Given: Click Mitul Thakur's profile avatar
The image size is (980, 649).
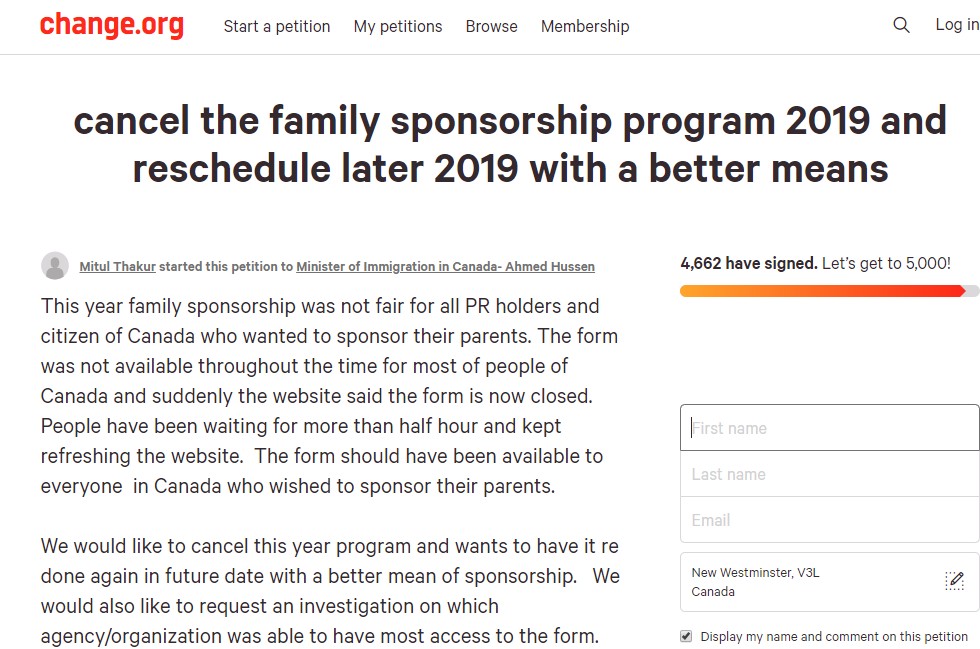Looking at the screenshot, I should [55, 266].
